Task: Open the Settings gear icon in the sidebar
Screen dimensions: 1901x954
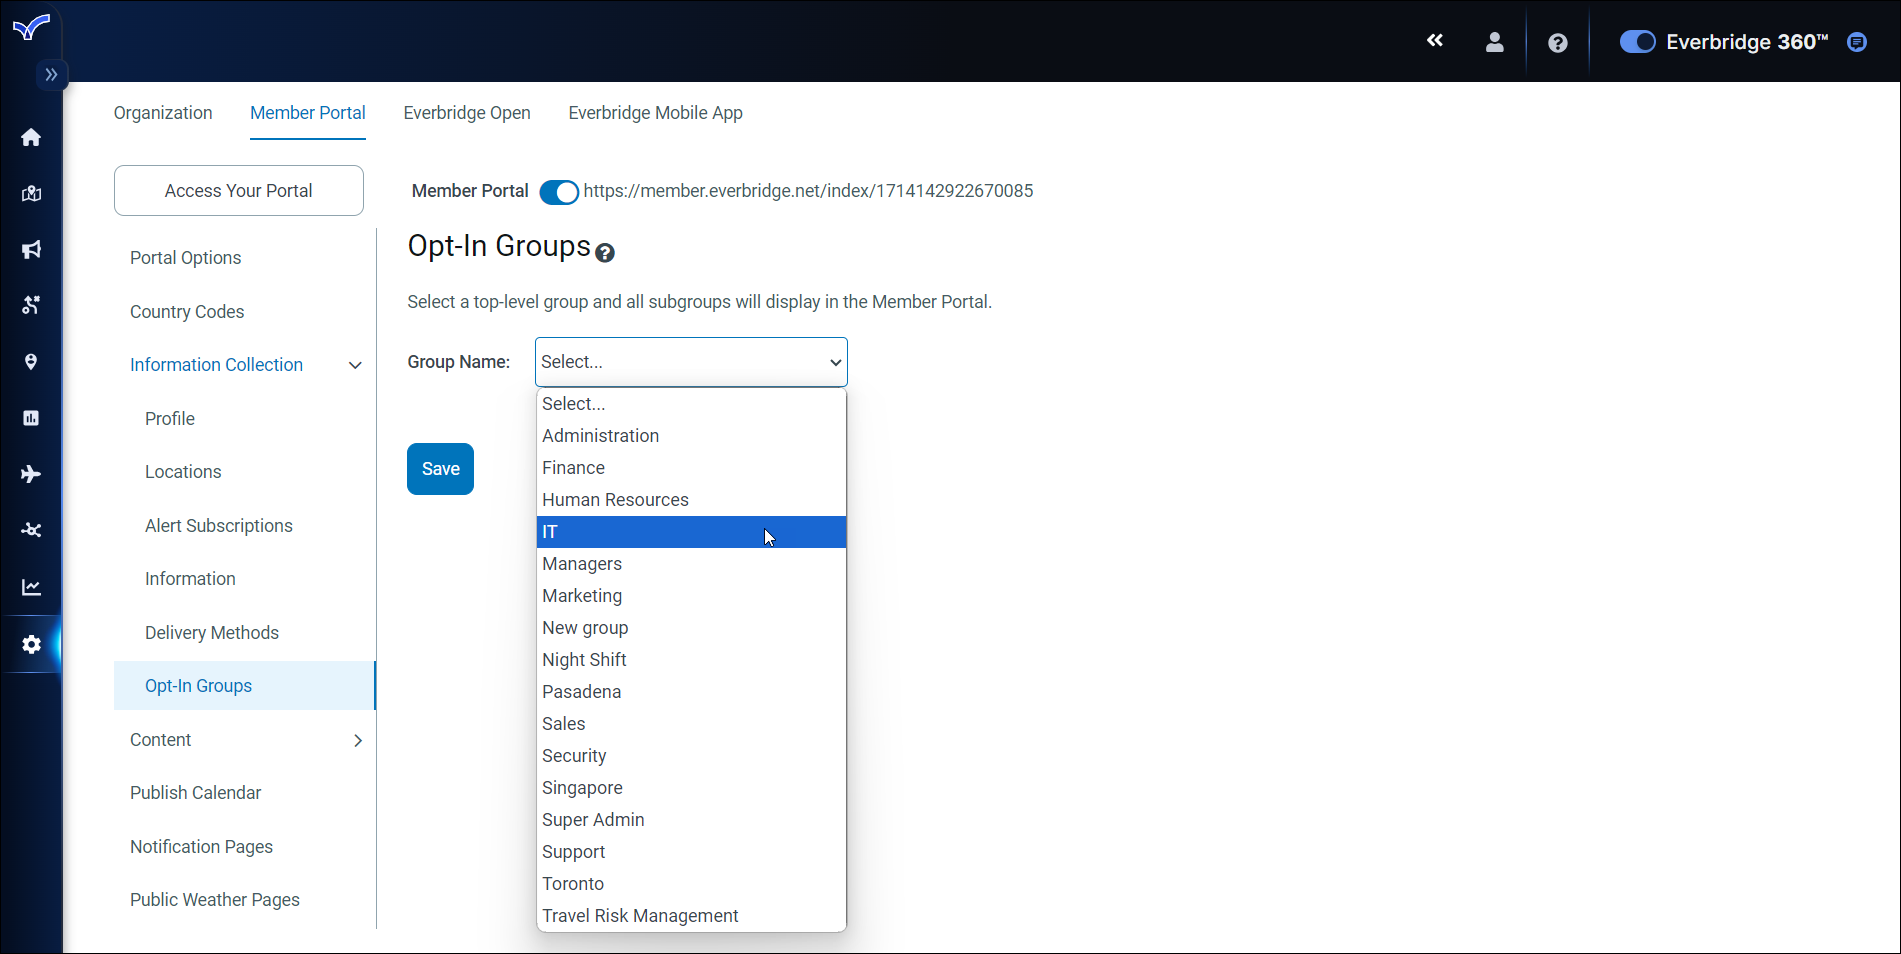Action: tap(31, 645)
